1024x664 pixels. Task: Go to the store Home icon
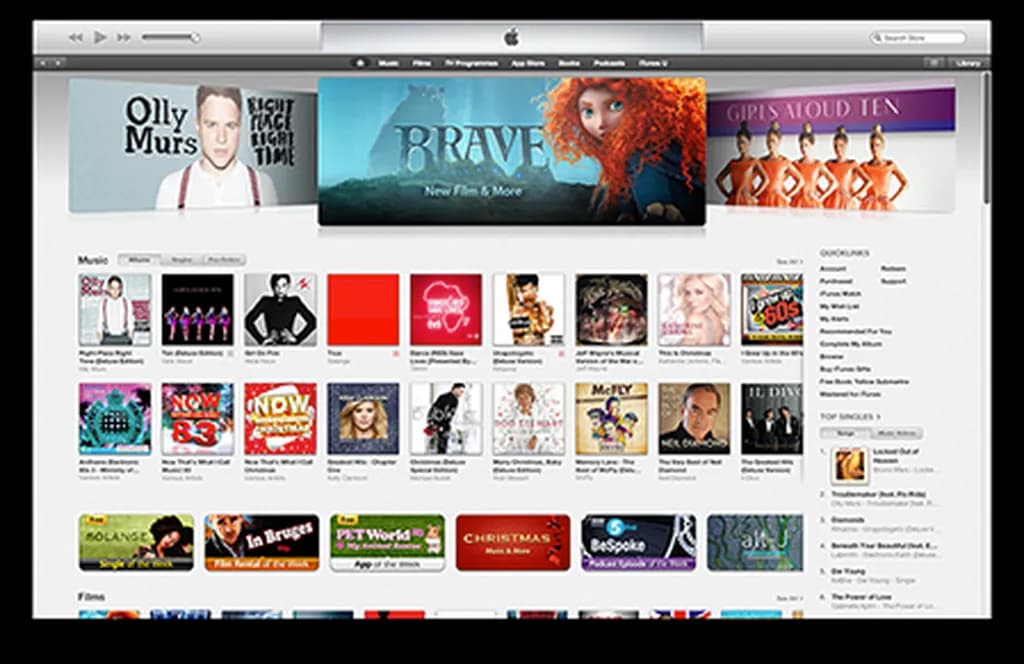[x=360, y=63]
